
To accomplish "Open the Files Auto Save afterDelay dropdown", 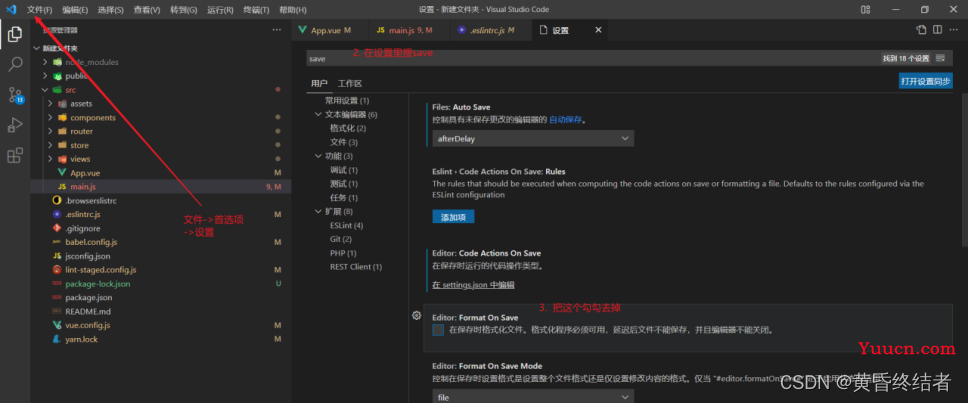I will coord(533,139).
